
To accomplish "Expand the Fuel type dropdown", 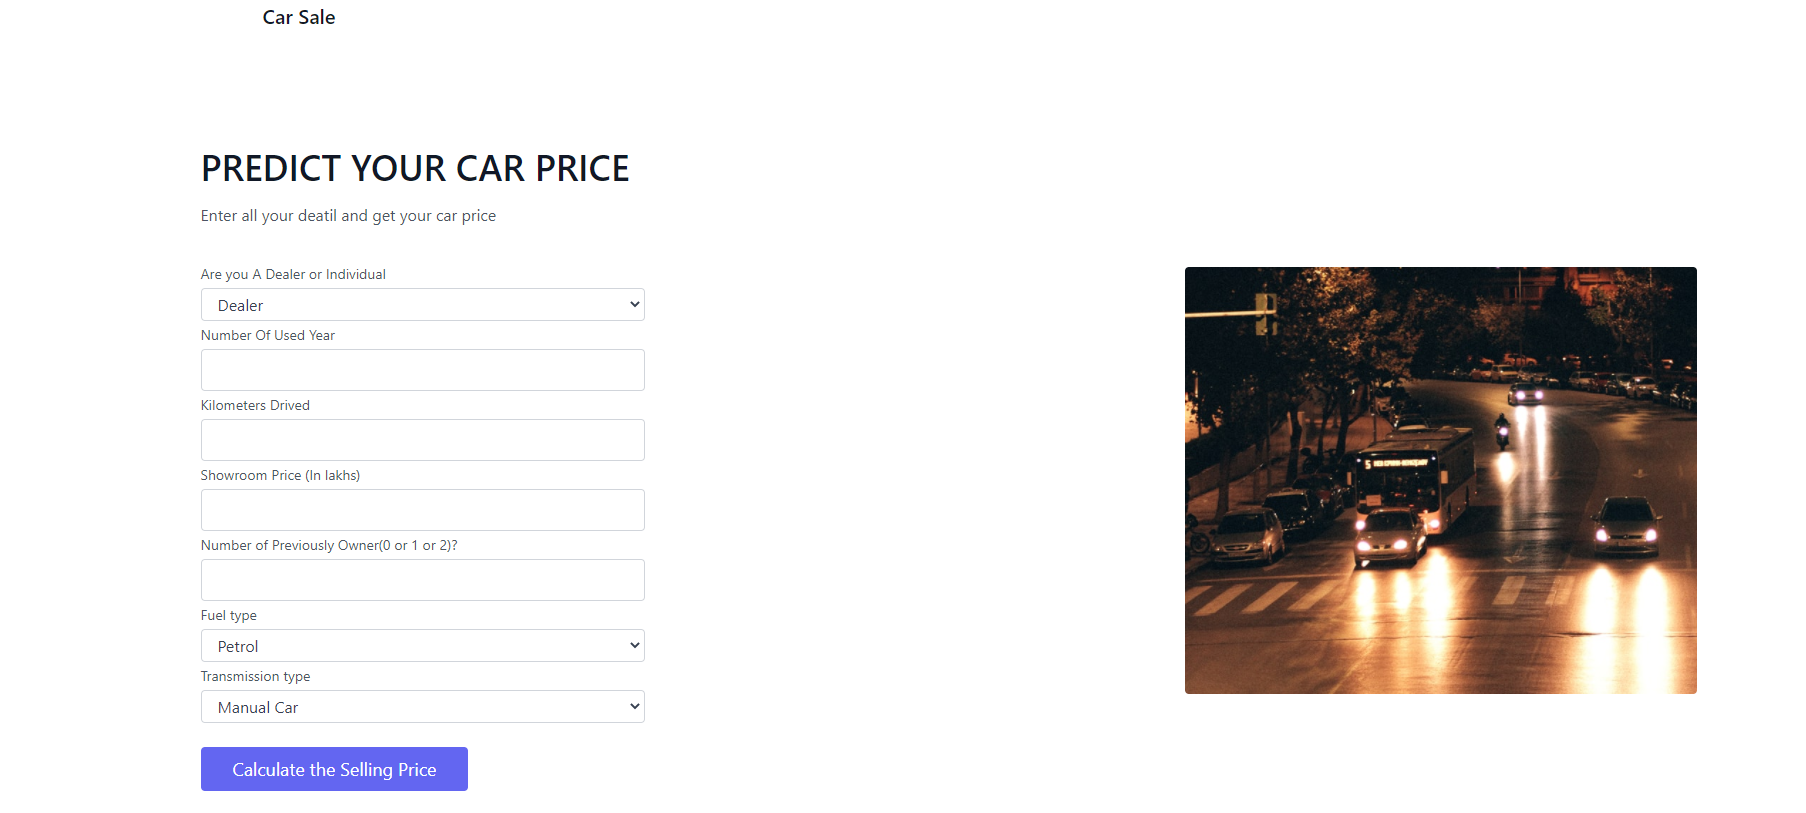I will (422, 645).
